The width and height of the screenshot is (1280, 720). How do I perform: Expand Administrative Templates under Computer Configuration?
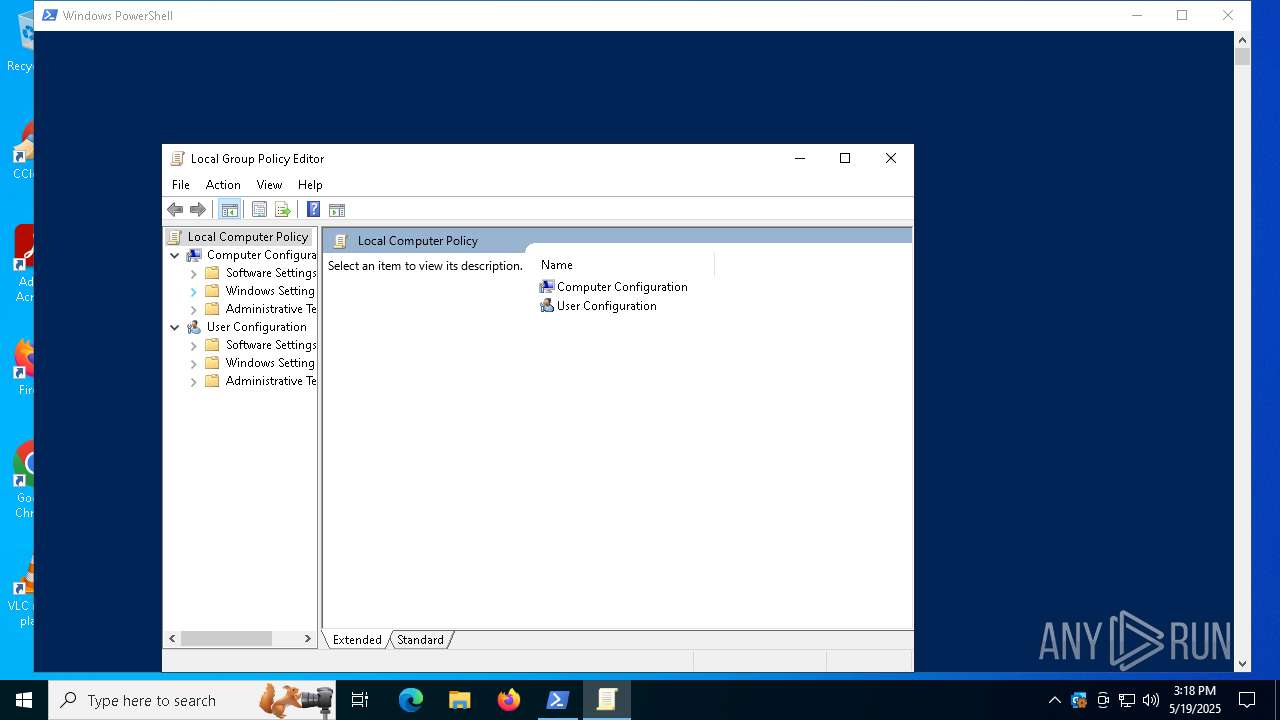(194, 309)
